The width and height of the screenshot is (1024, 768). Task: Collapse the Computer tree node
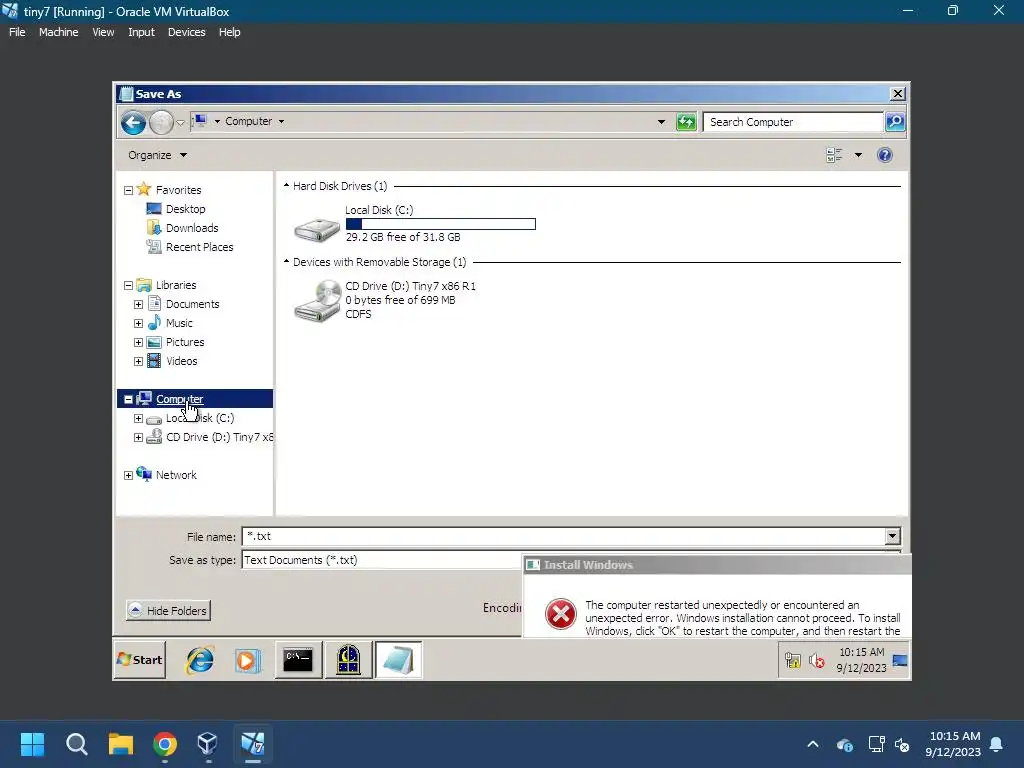[x=129, y=399]
